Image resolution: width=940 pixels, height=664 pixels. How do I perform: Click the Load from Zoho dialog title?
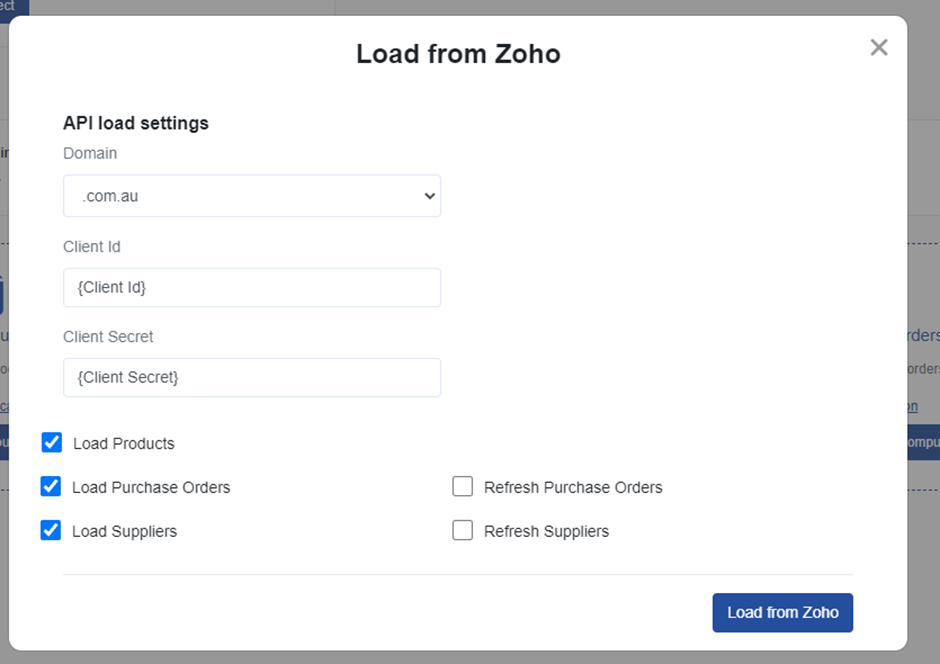(458, 54)
